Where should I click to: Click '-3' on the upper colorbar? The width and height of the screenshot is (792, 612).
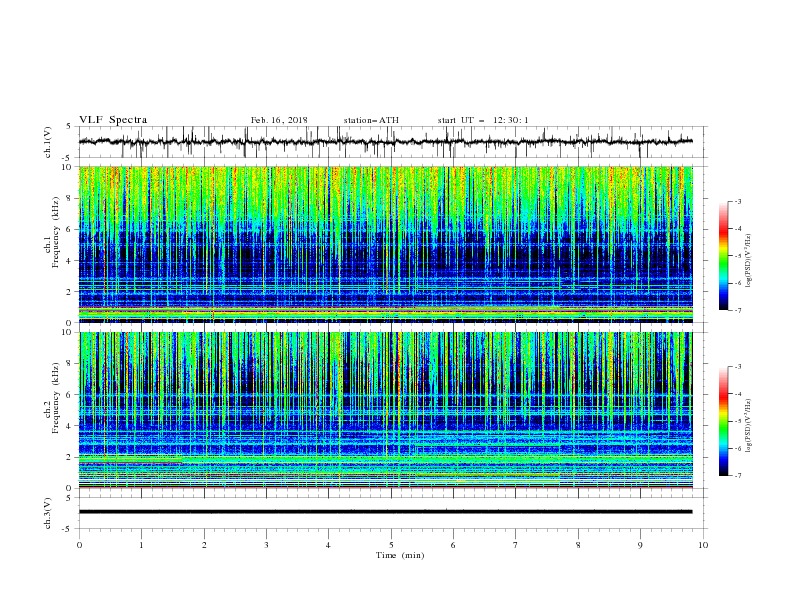737,201
